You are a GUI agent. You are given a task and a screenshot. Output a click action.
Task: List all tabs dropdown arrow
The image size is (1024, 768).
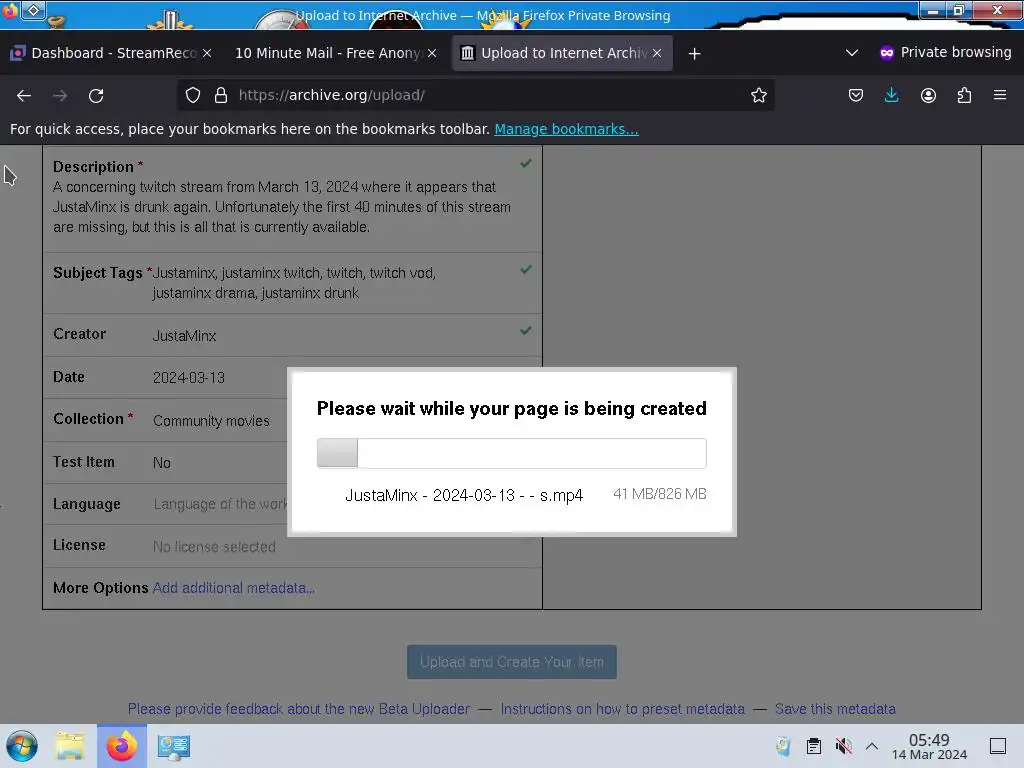click(x=852, y=53)
